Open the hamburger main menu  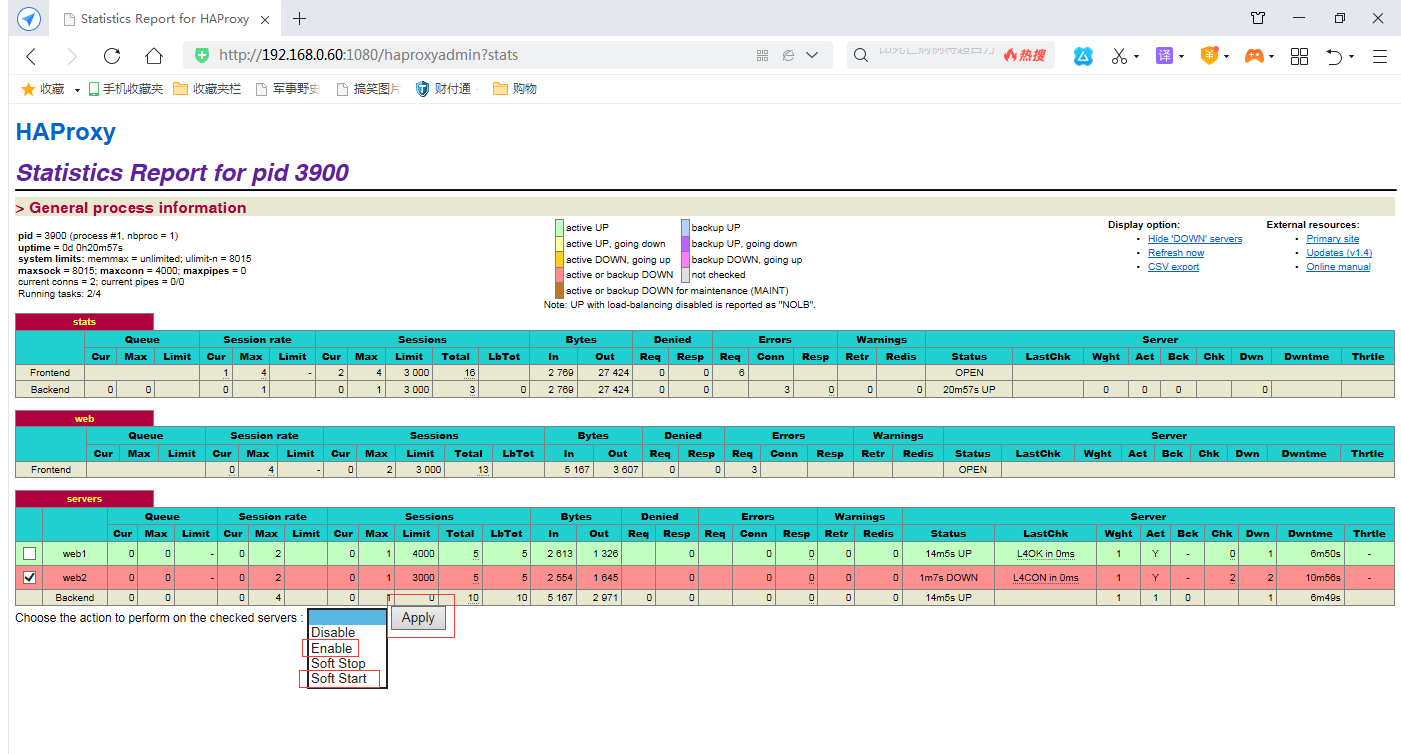(1380, 57)
